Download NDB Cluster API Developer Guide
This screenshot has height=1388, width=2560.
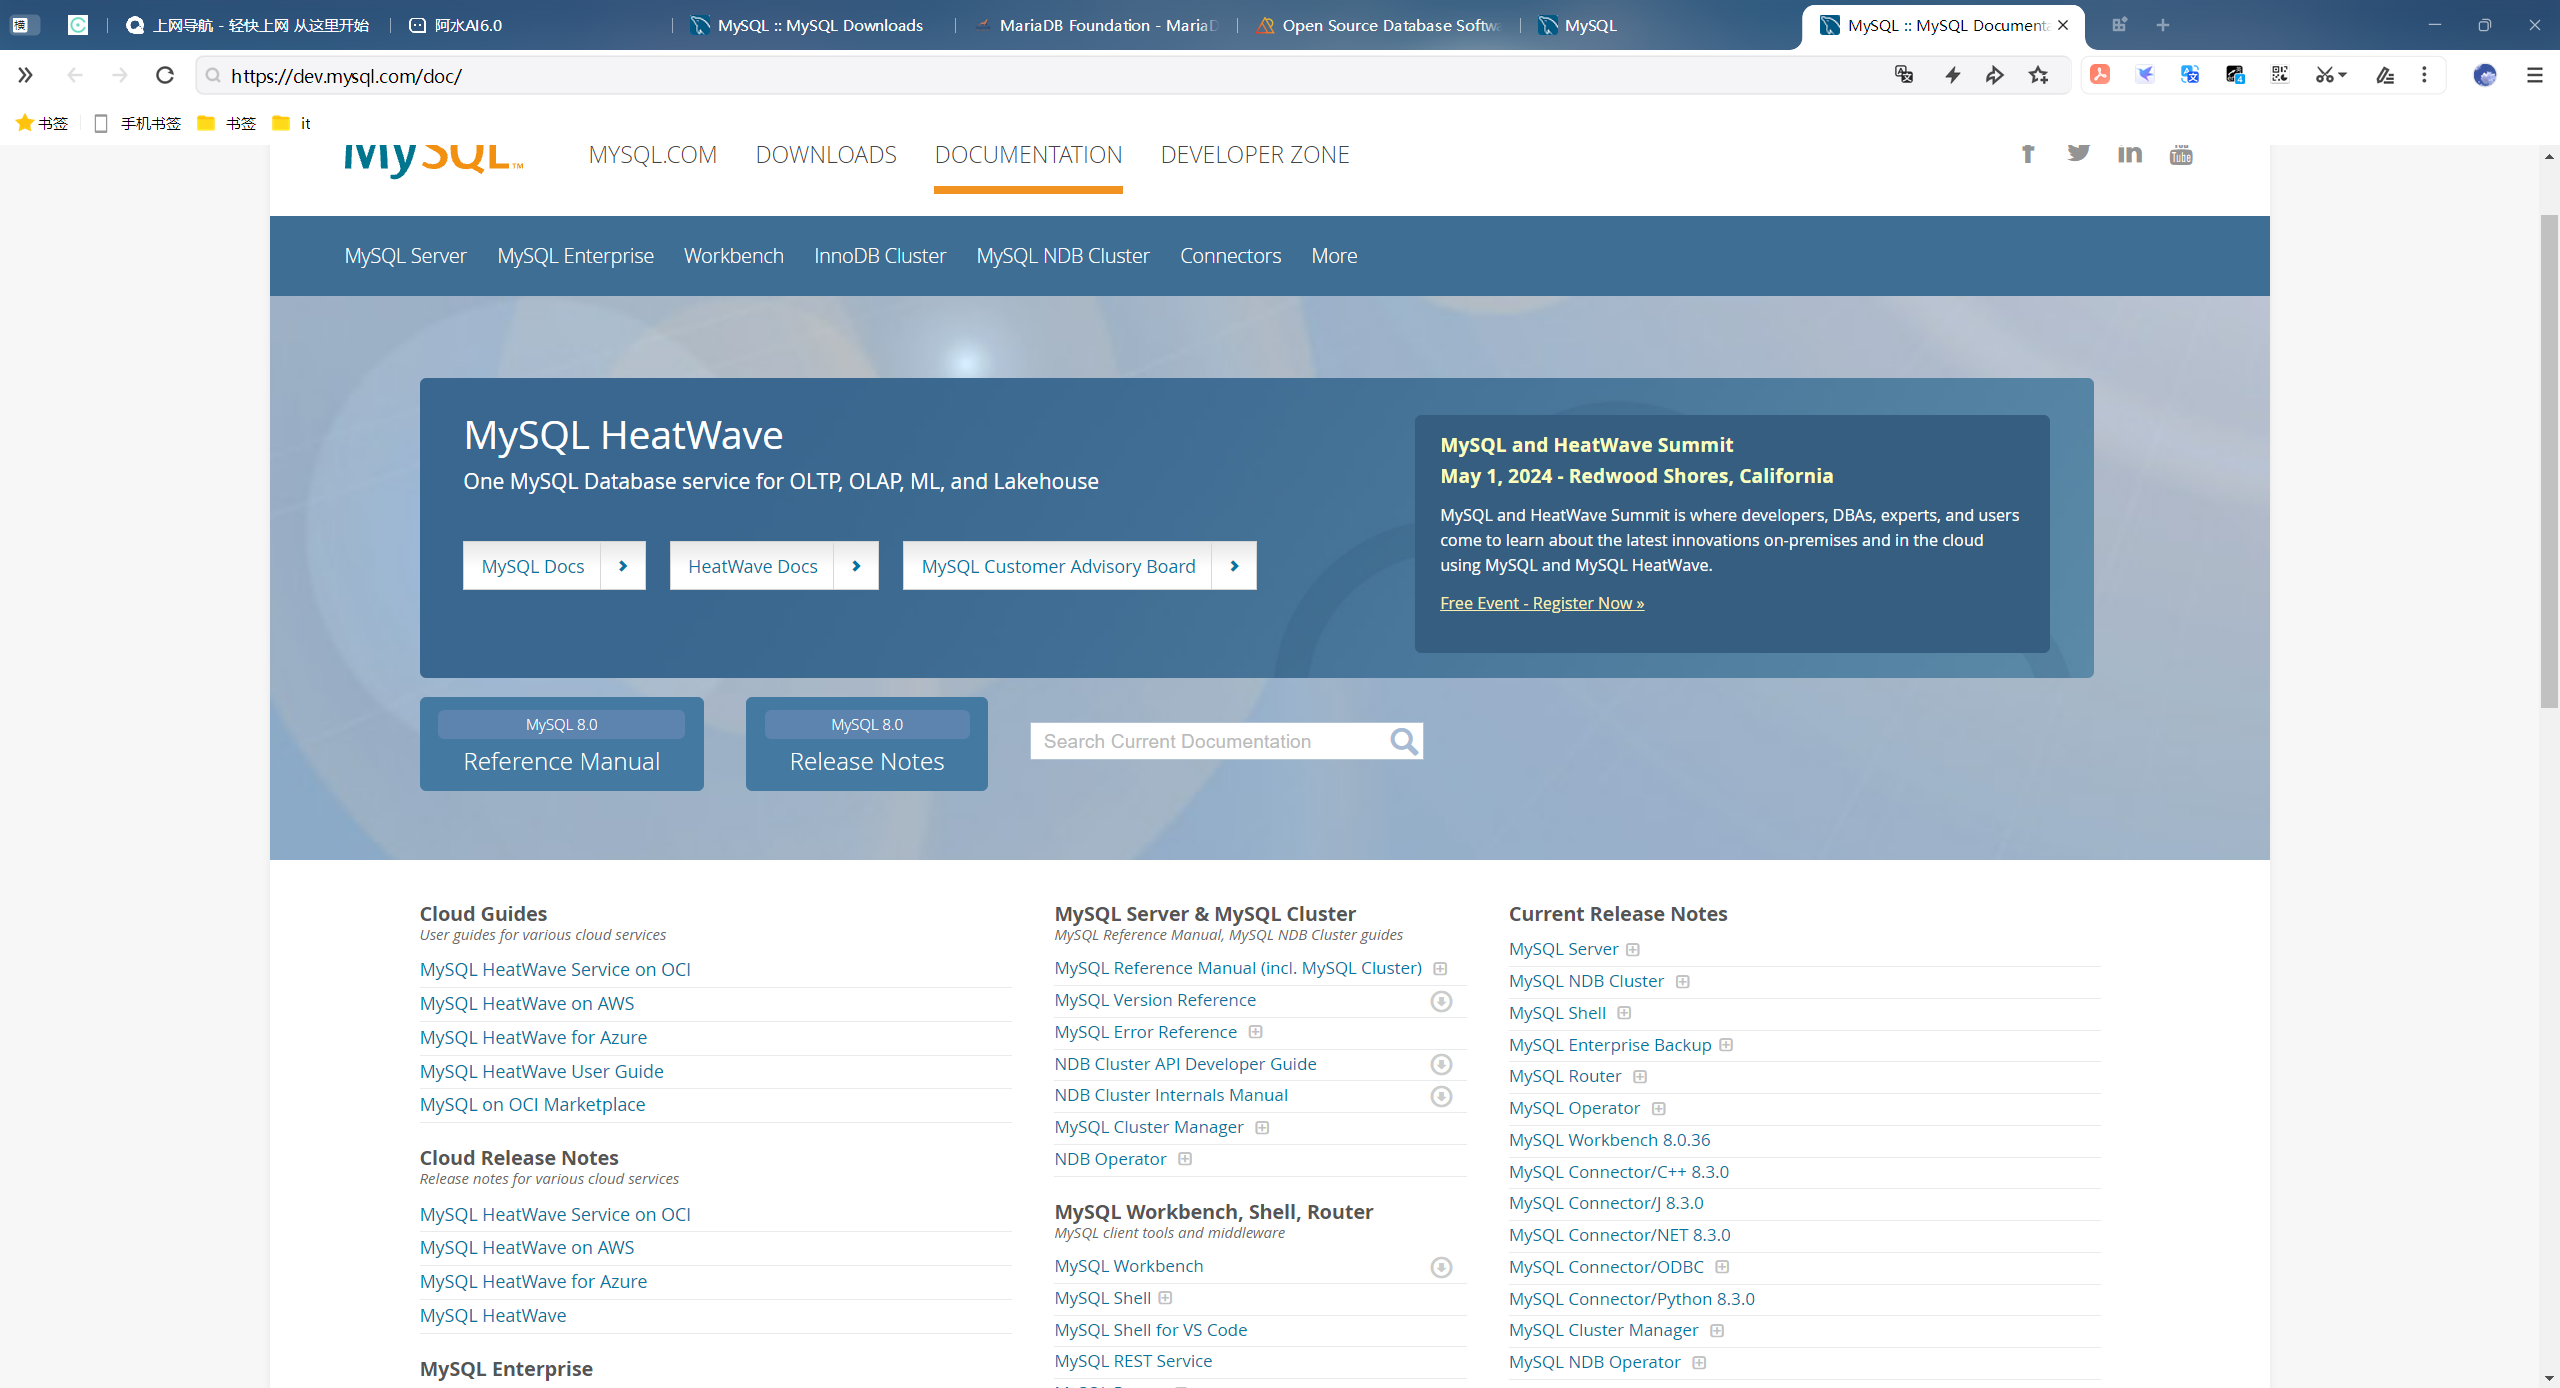pos(1441,1064)
